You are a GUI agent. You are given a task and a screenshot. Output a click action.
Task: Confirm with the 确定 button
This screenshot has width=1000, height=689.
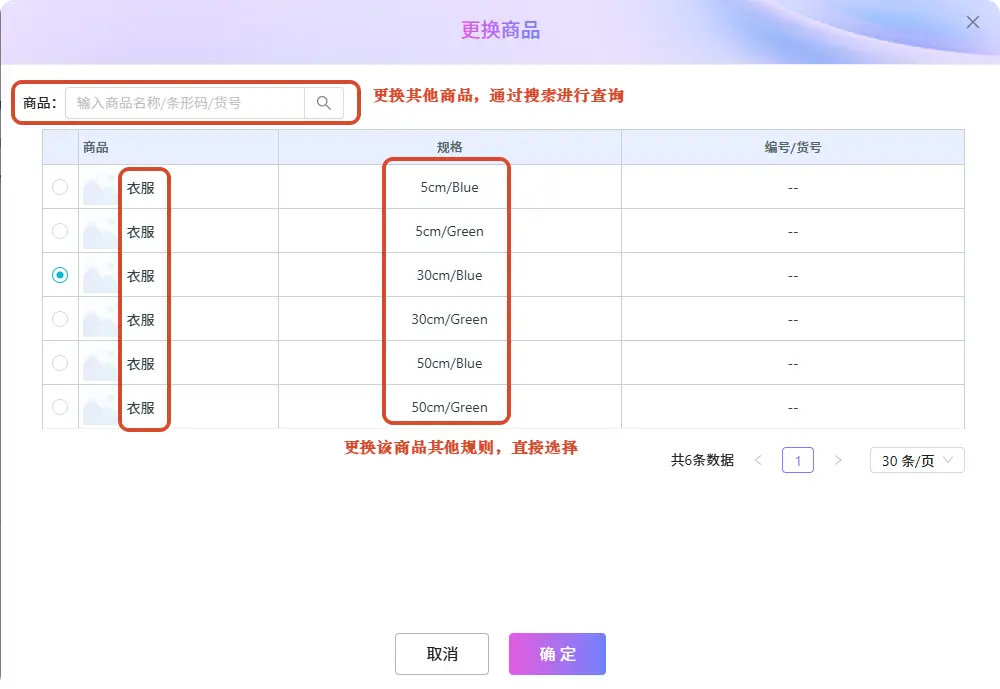tap(557, 654)
